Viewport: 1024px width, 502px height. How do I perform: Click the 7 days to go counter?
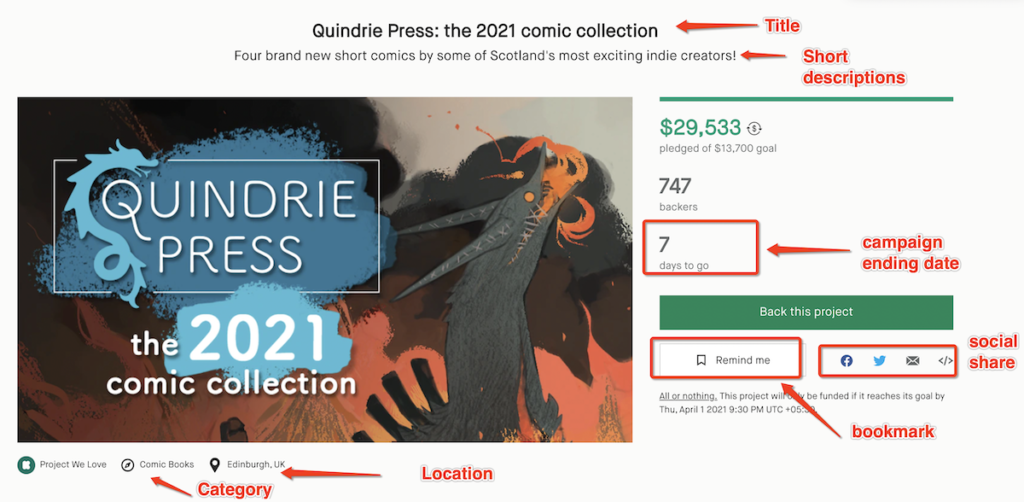[x=664, y=244]
